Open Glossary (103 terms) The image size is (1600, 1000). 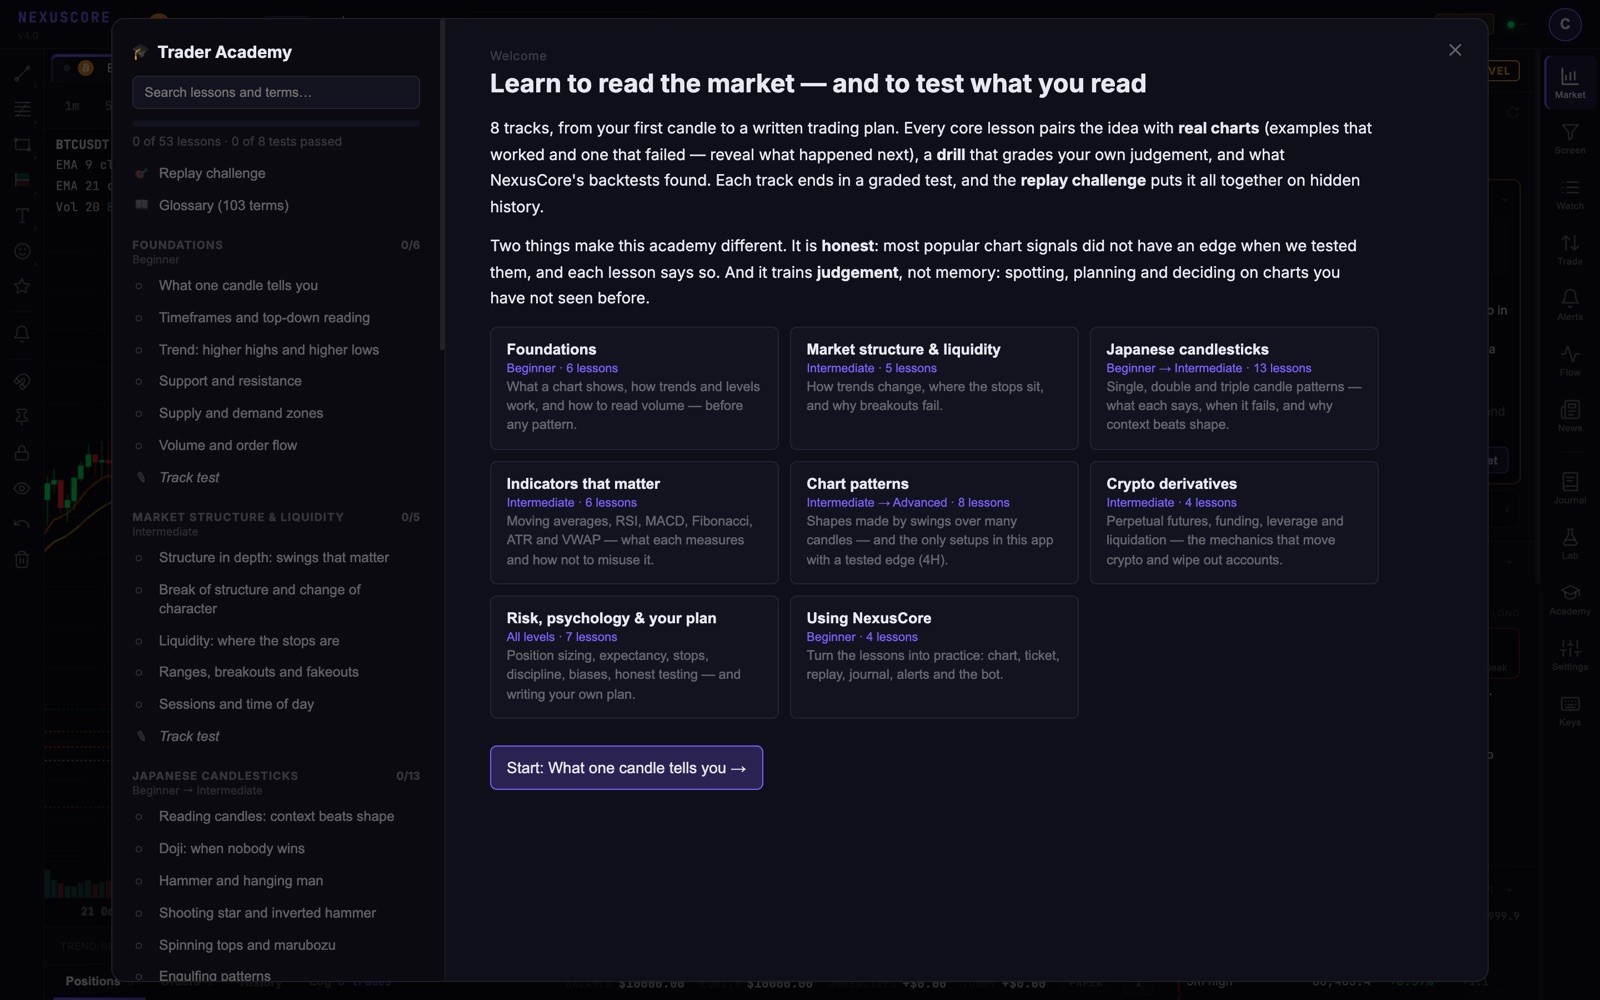click(276, 205)
